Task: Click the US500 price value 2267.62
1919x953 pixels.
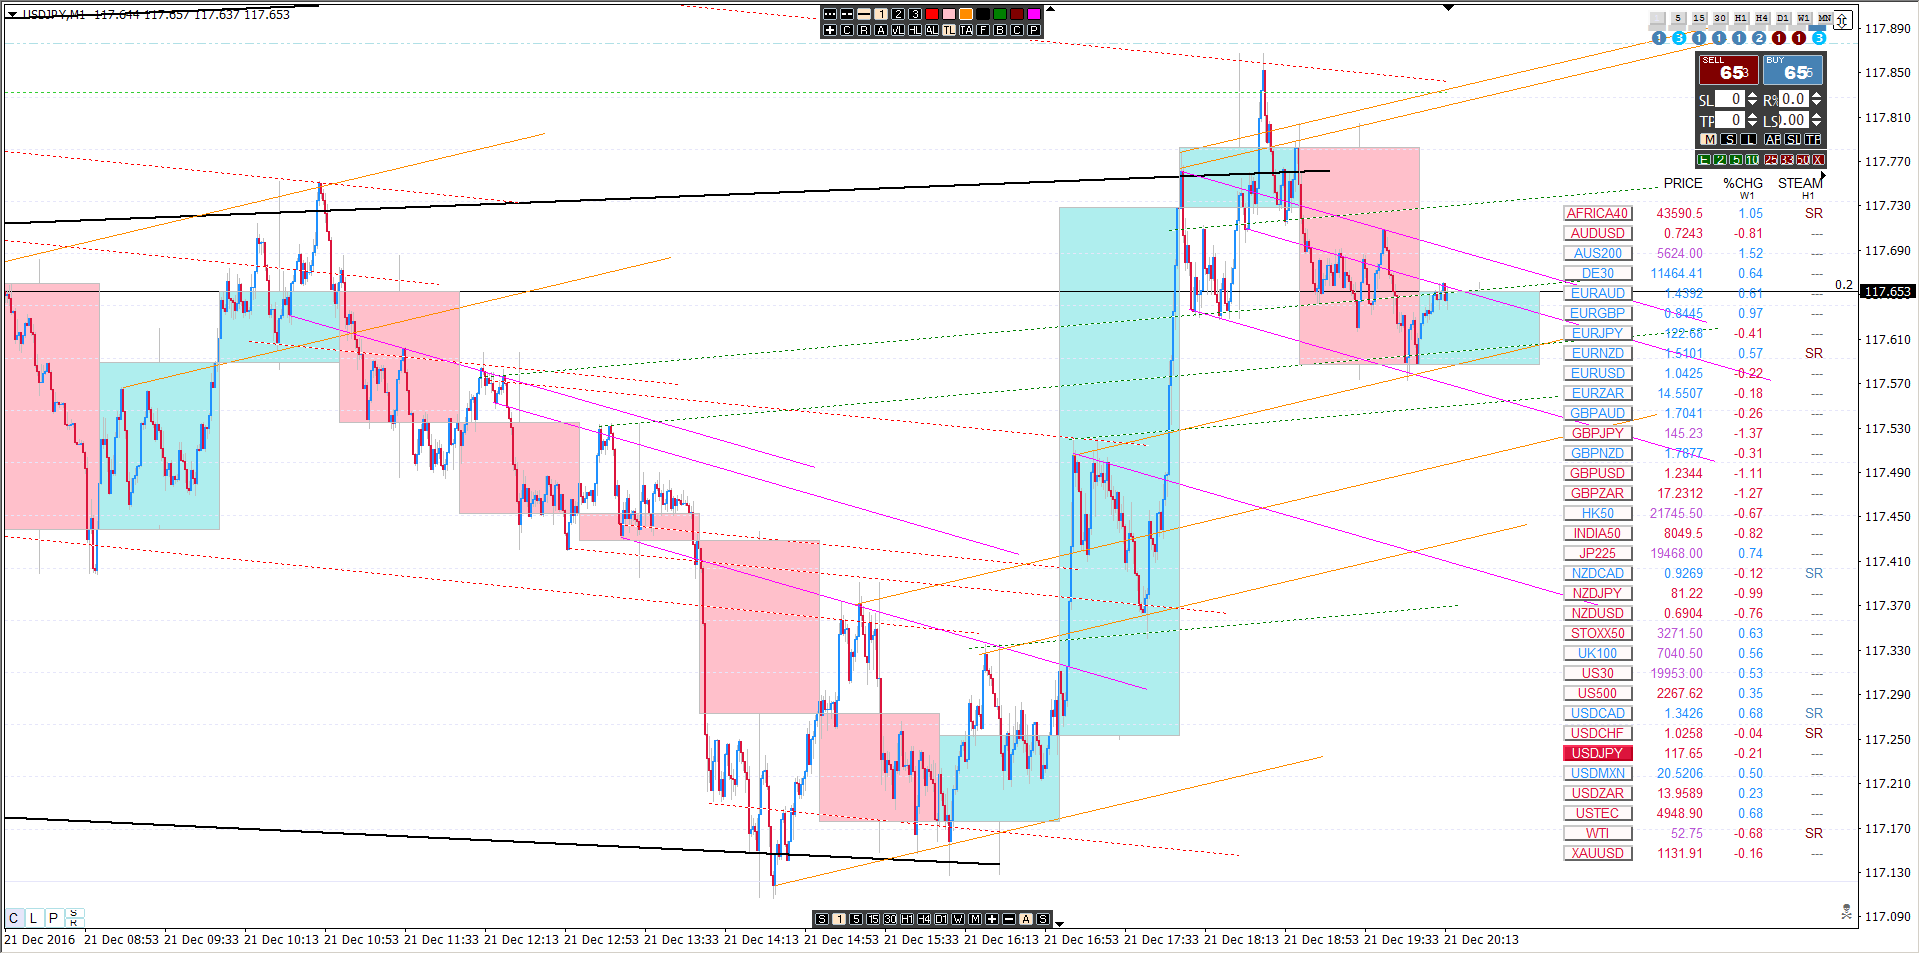Action: [x=1679, y=693]
